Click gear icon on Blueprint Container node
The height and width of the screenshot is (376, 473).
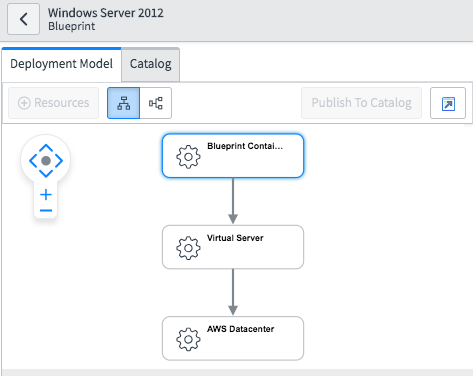click(x=188, y=157)
